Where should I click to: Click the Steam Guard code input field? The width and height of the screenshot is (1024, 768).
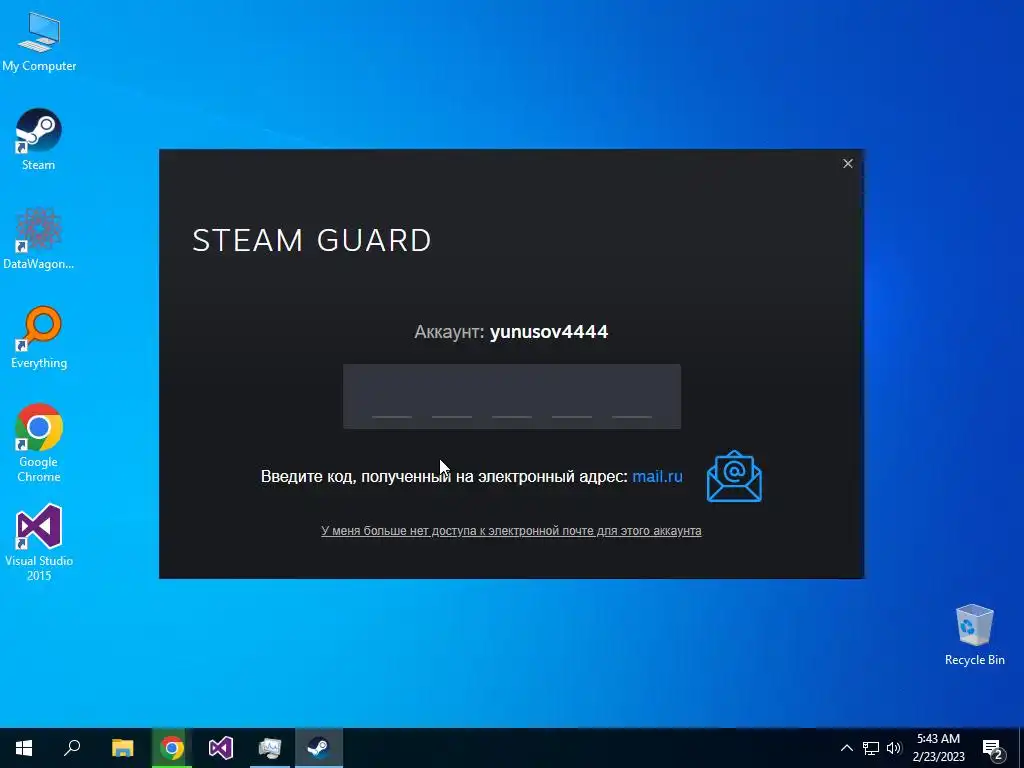point(512,396)
